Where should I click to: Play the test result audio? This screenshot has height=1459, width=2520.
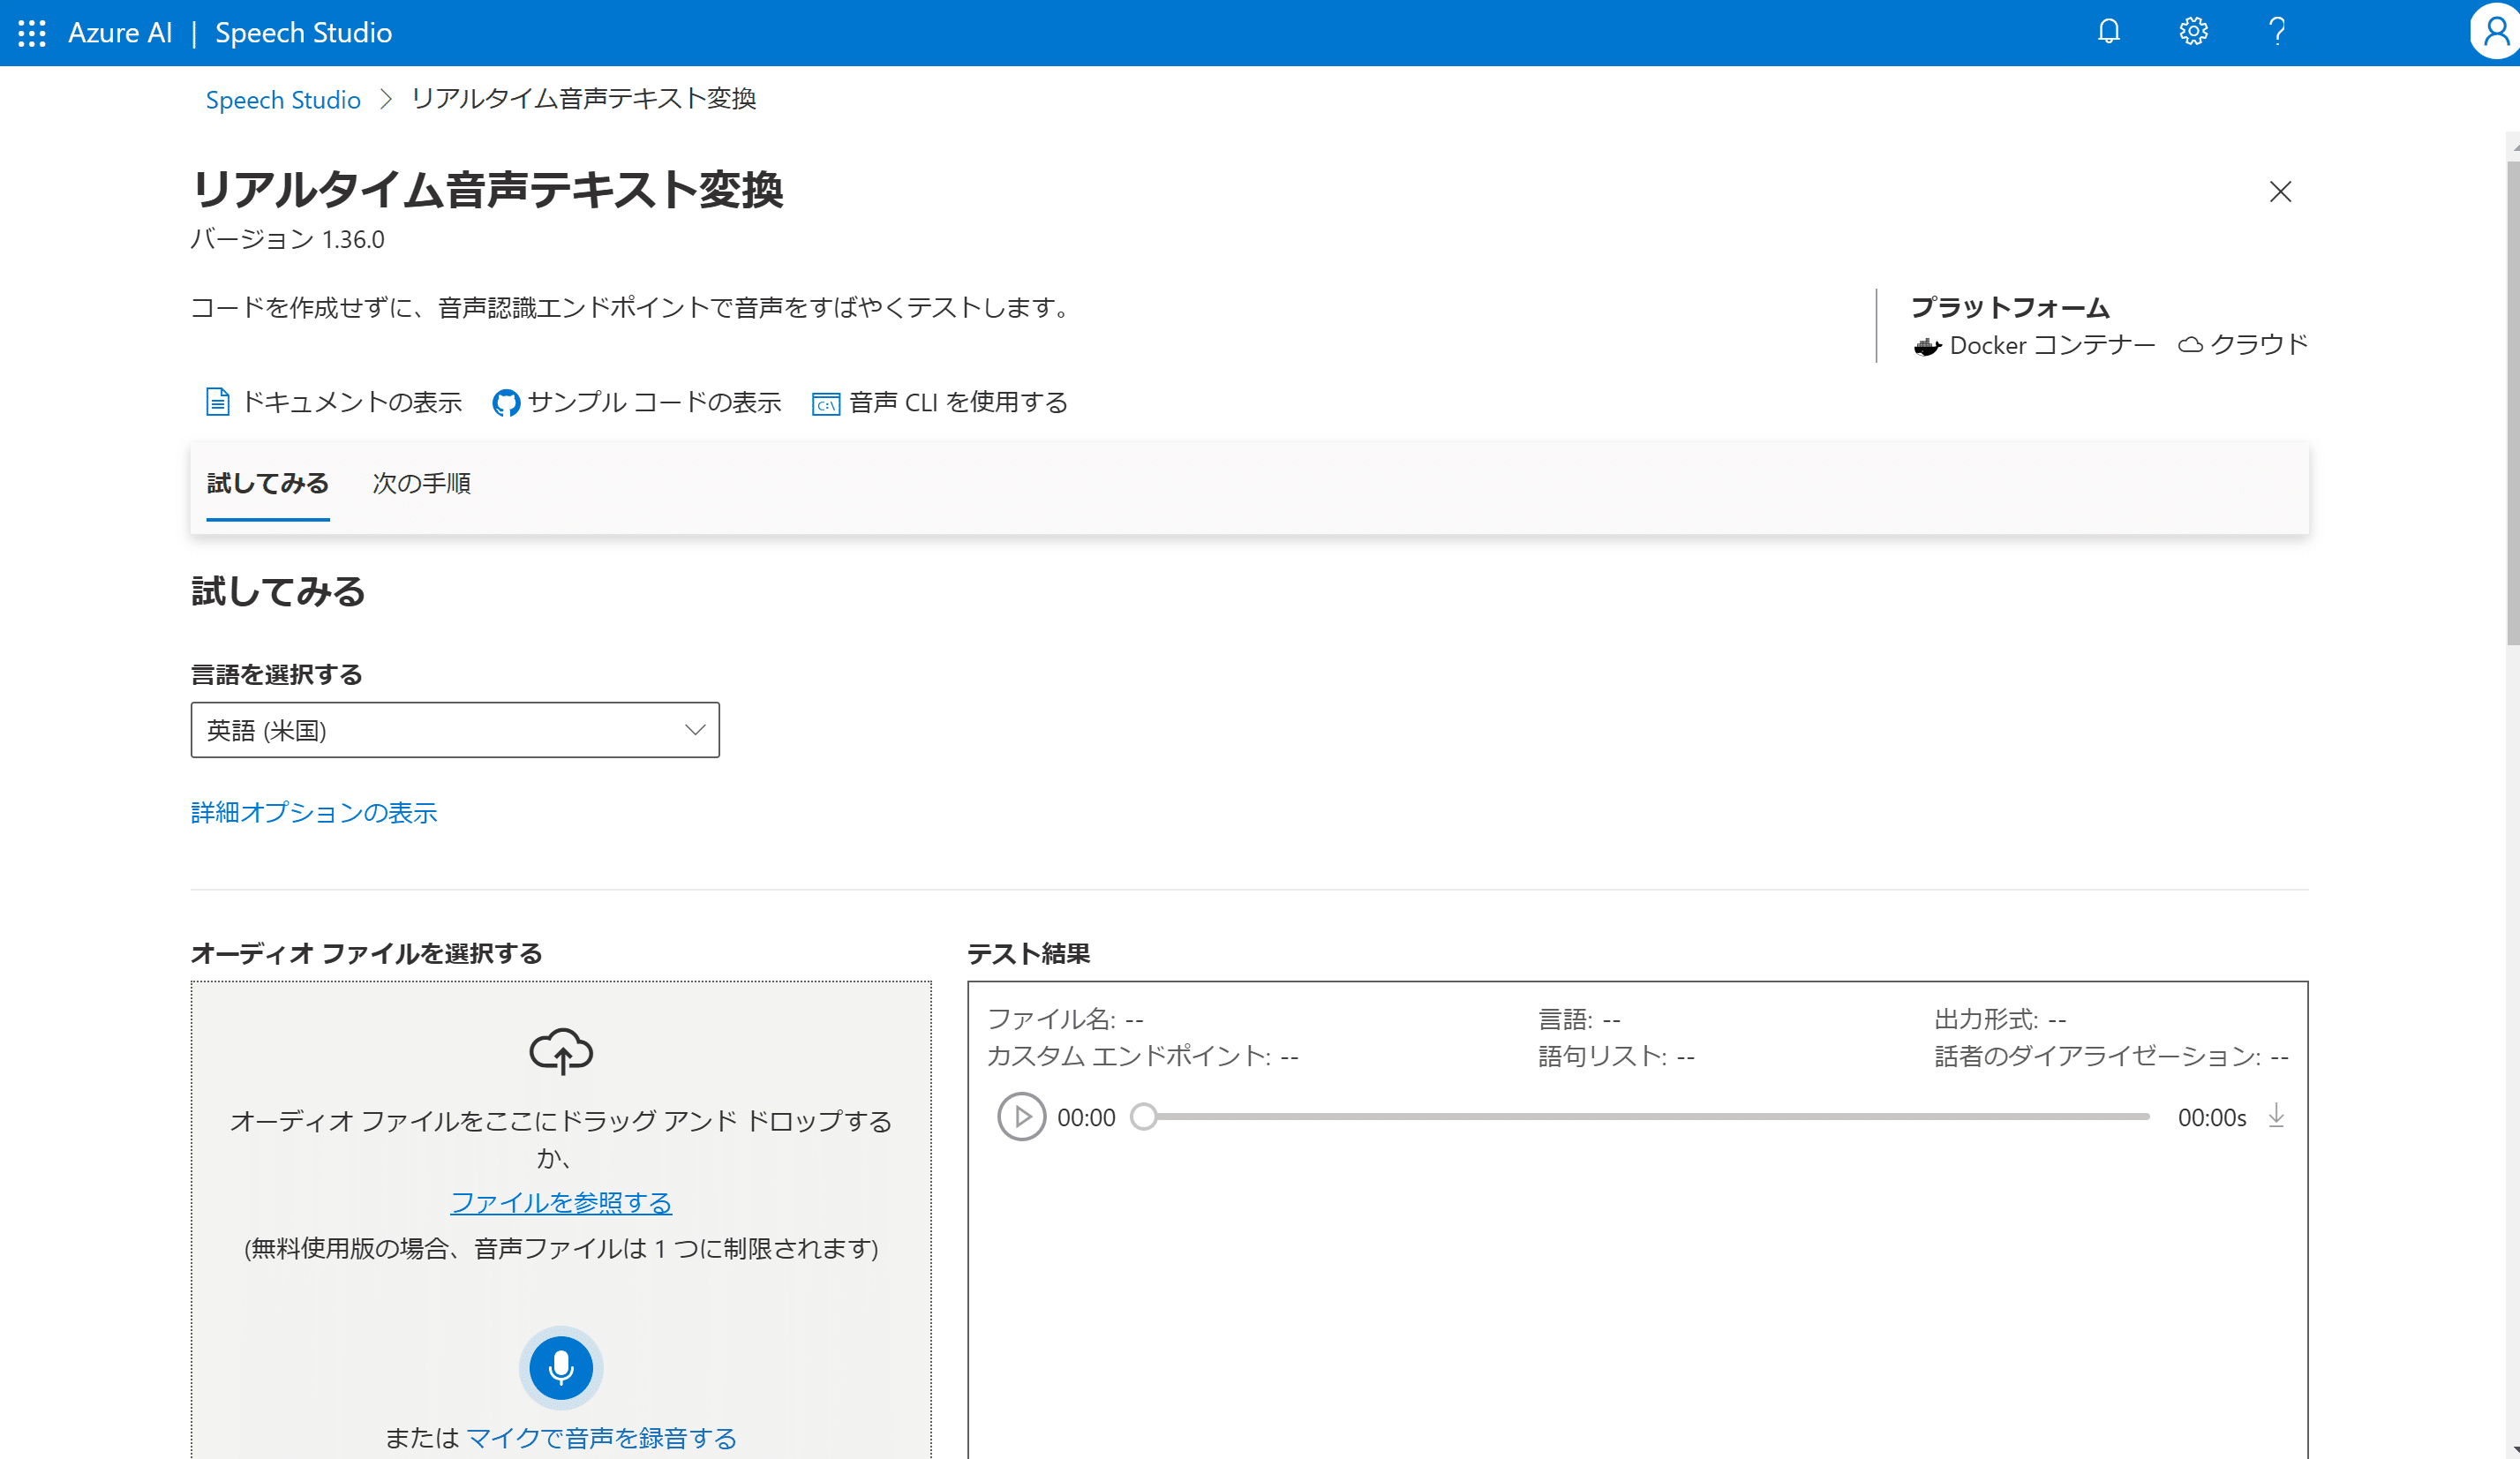(x=1021, y=1117)
